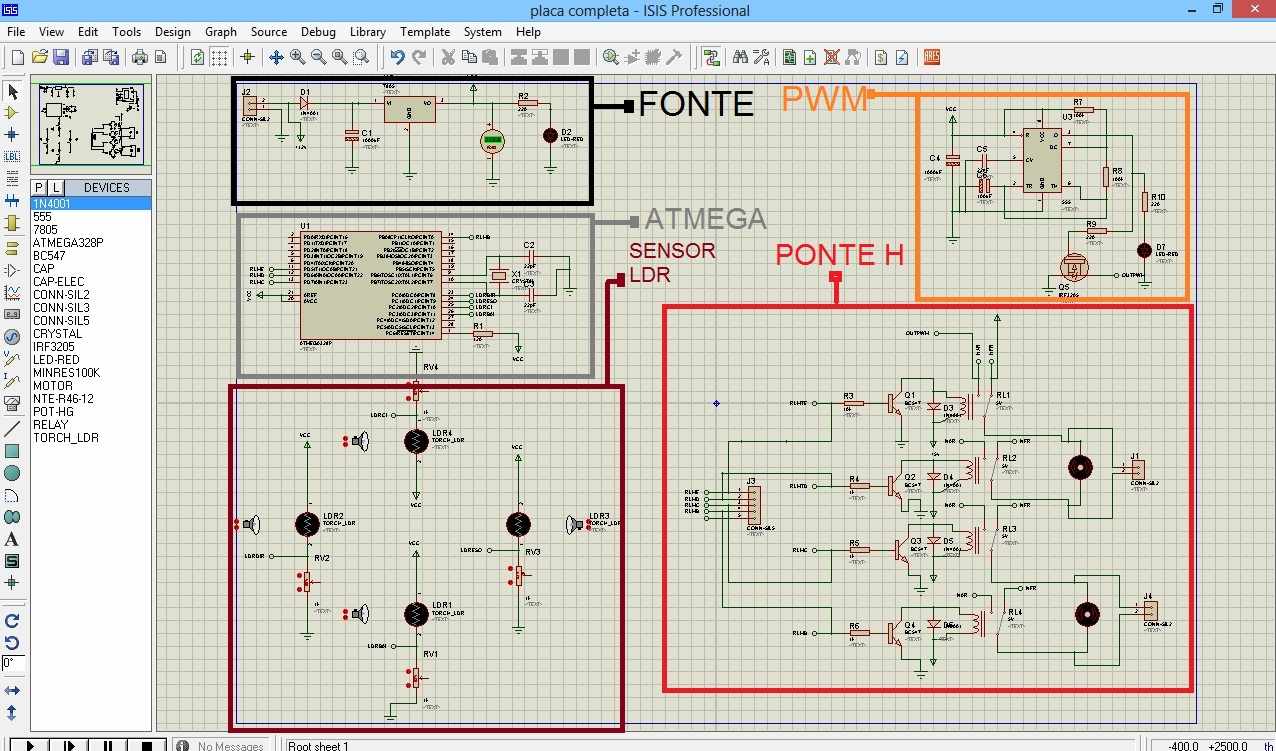Select MOTOR in devices list
The height and width of the screenshot is (751, 1276).
click(x=91, y=385)
